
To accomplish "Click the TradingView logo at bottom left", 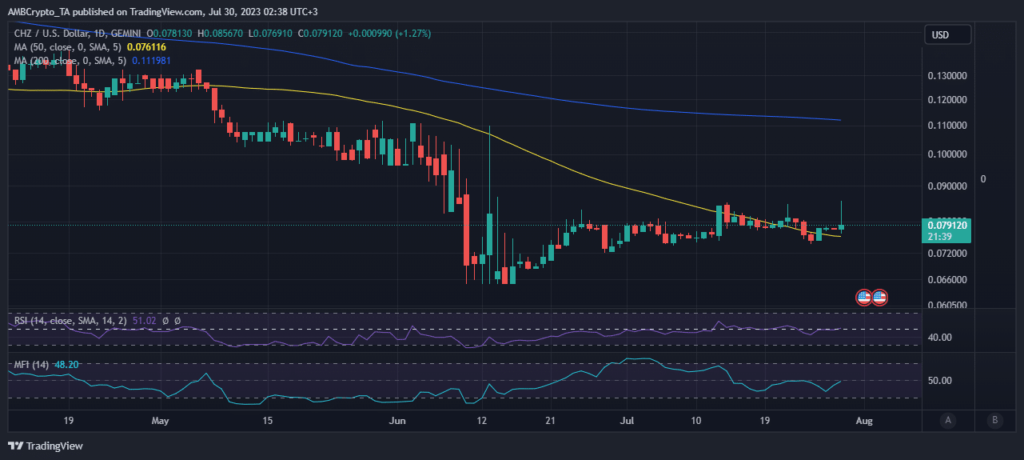I will 47,446.
